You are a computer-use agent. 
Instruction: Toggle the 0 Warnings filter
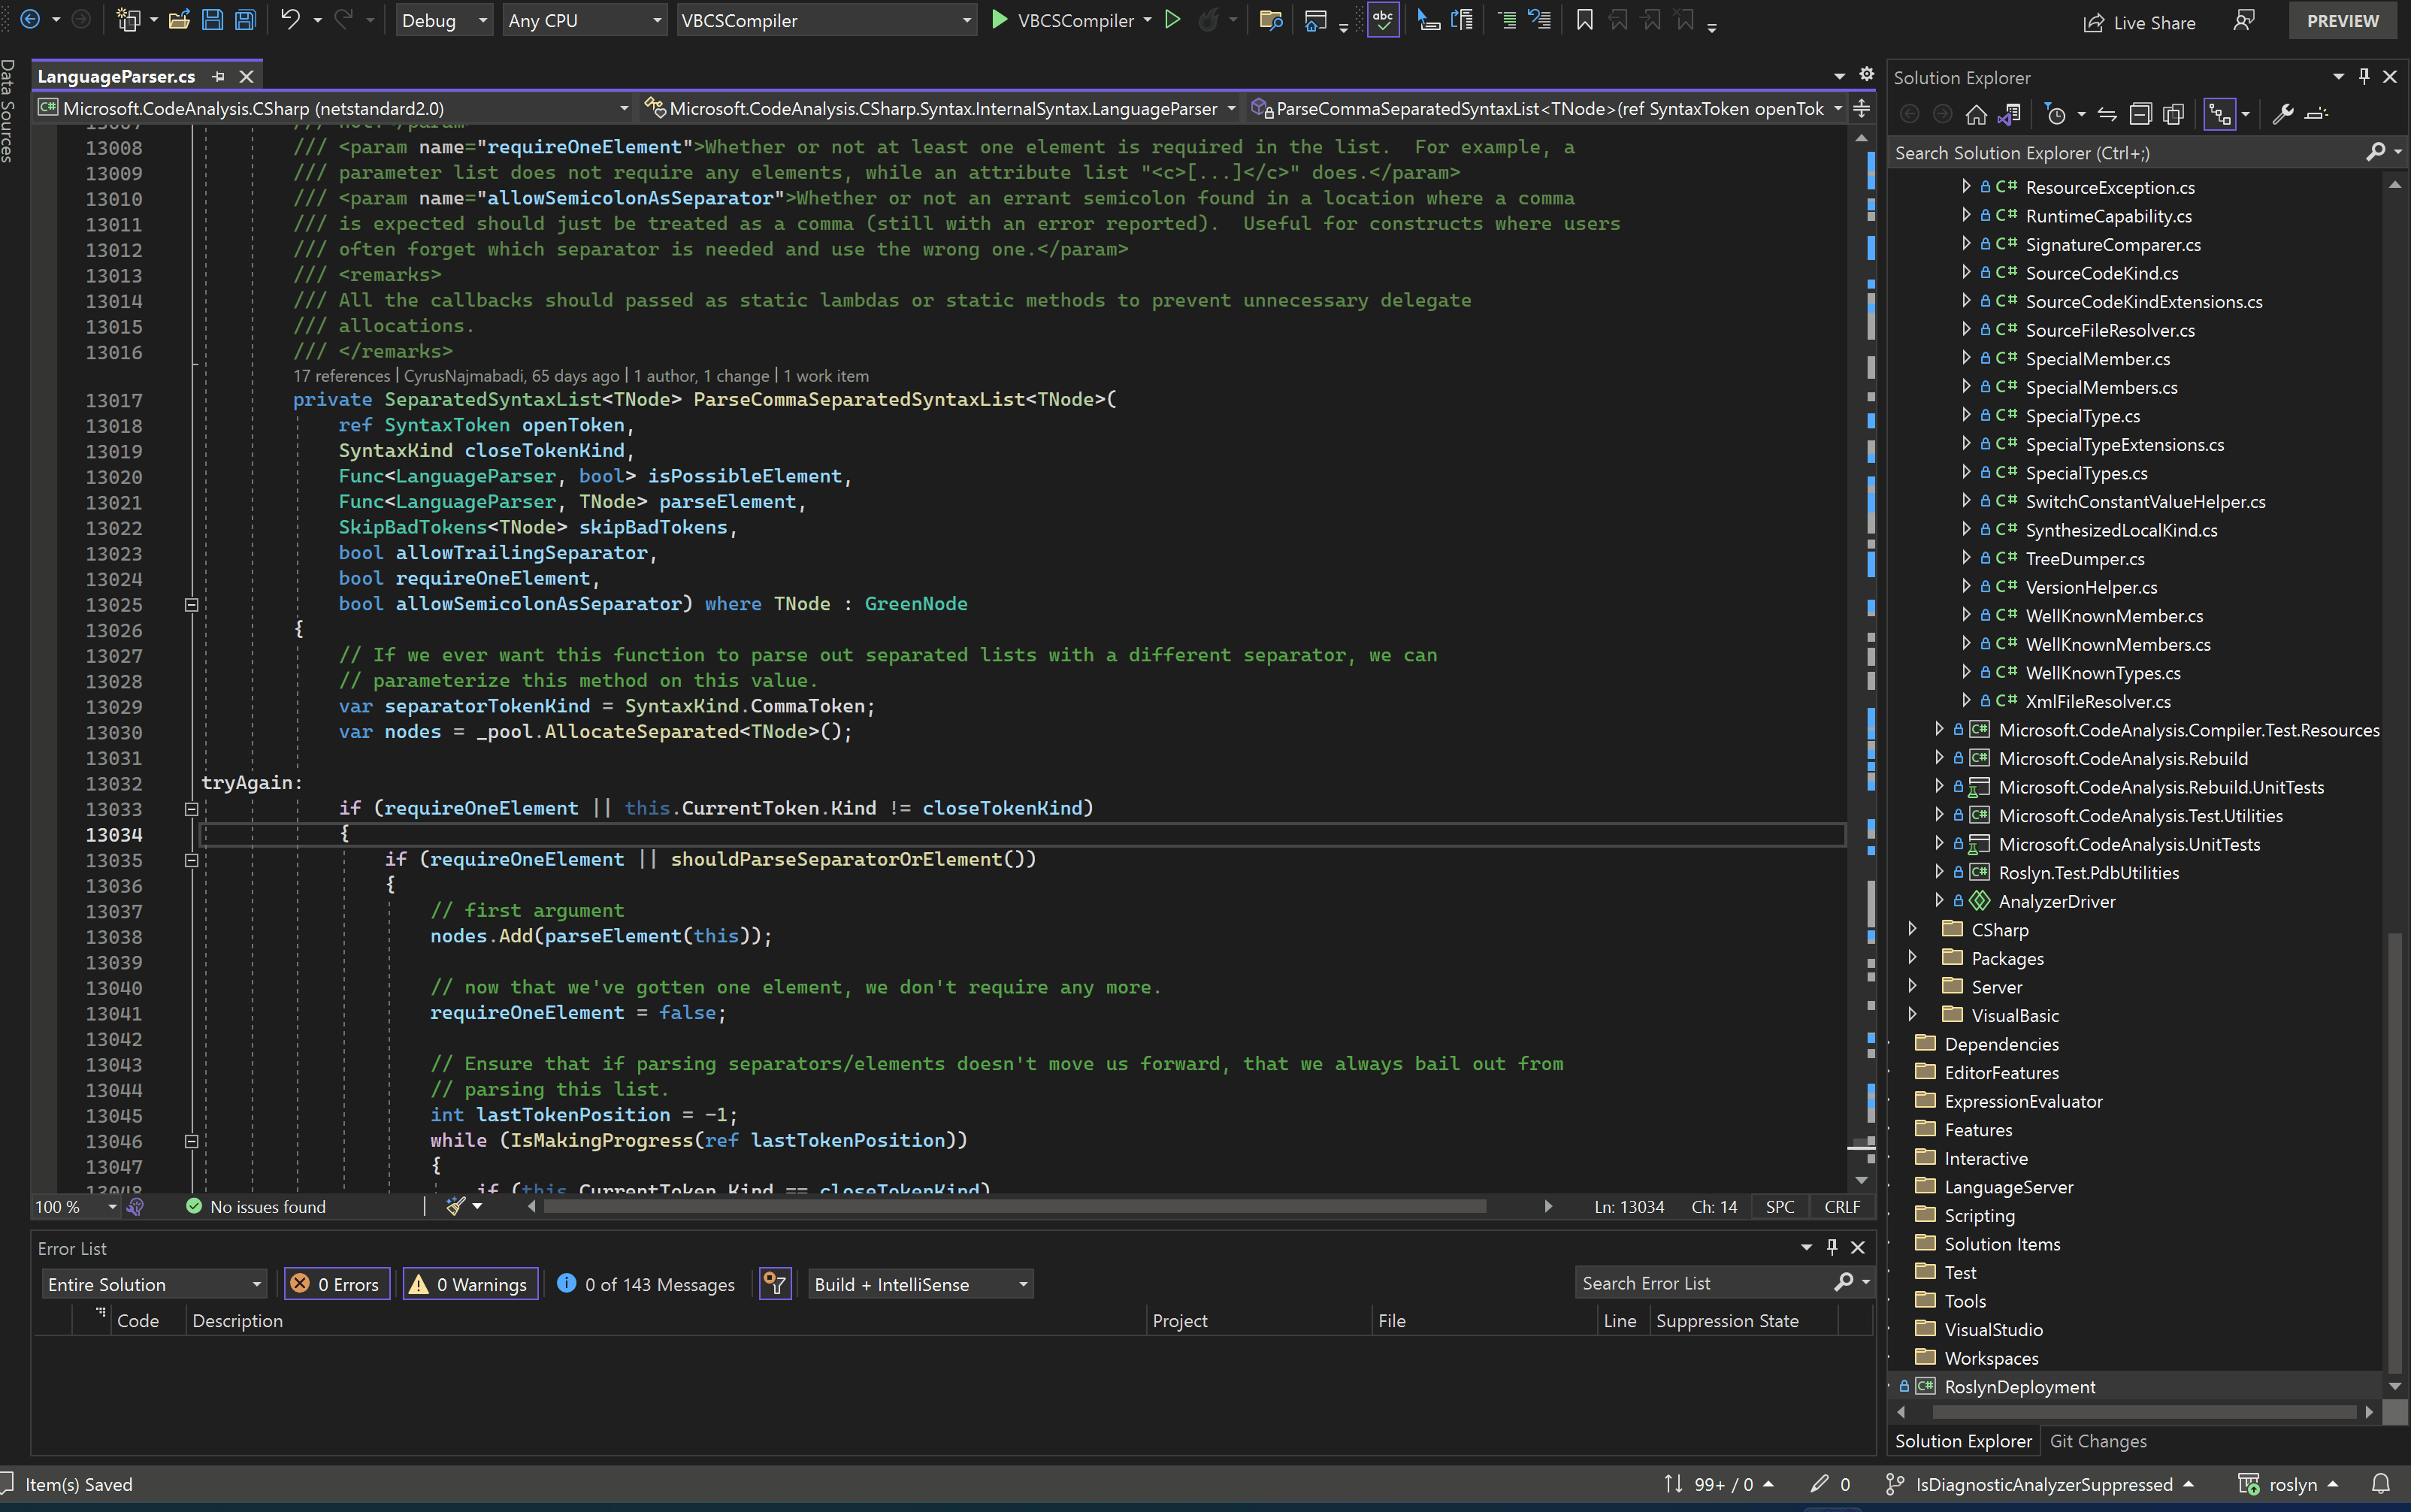[470, 1284]
